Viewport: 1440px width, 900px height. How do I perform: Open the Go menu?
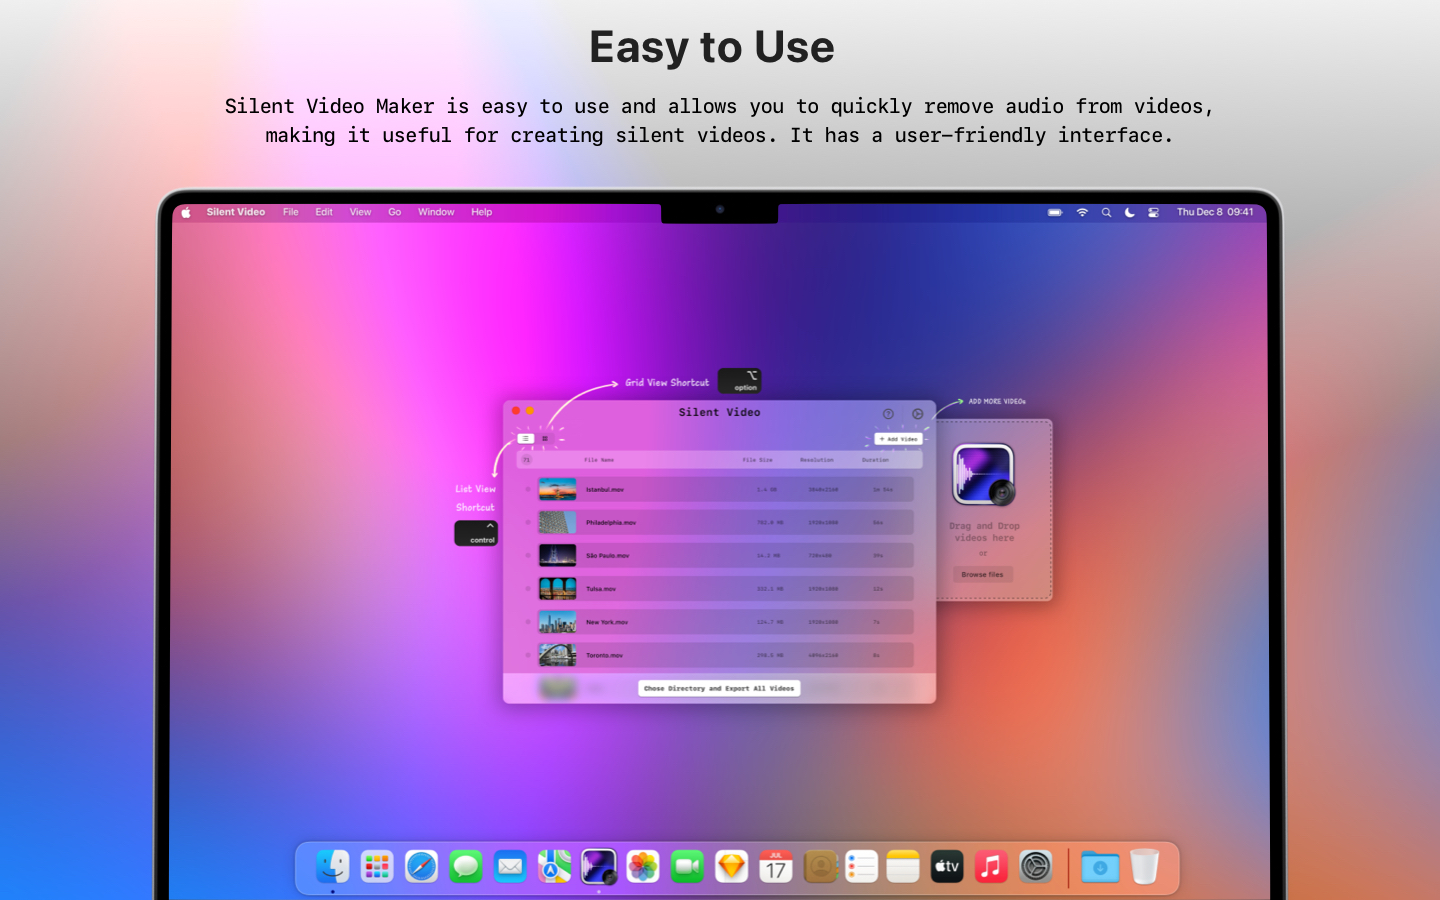point(395,212)
